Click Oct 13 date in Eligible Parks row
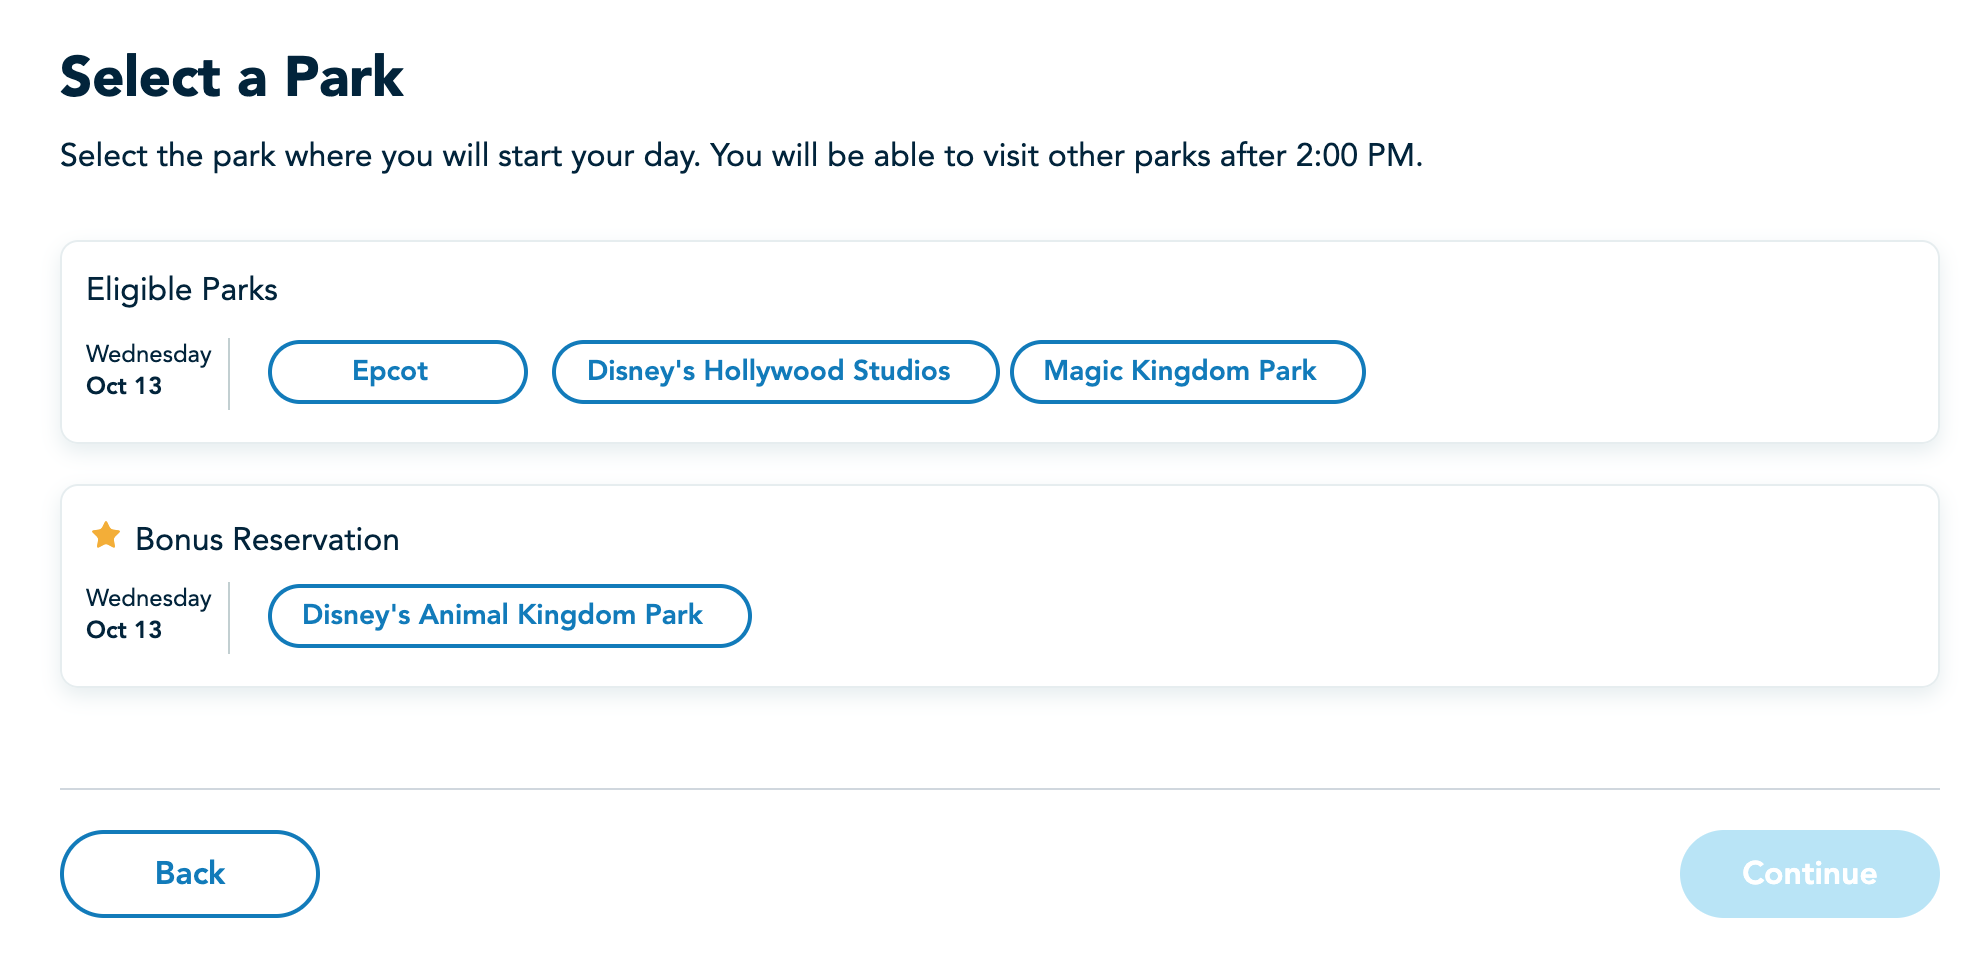The width and height of the screenshot is (1972, 972). 124,386
